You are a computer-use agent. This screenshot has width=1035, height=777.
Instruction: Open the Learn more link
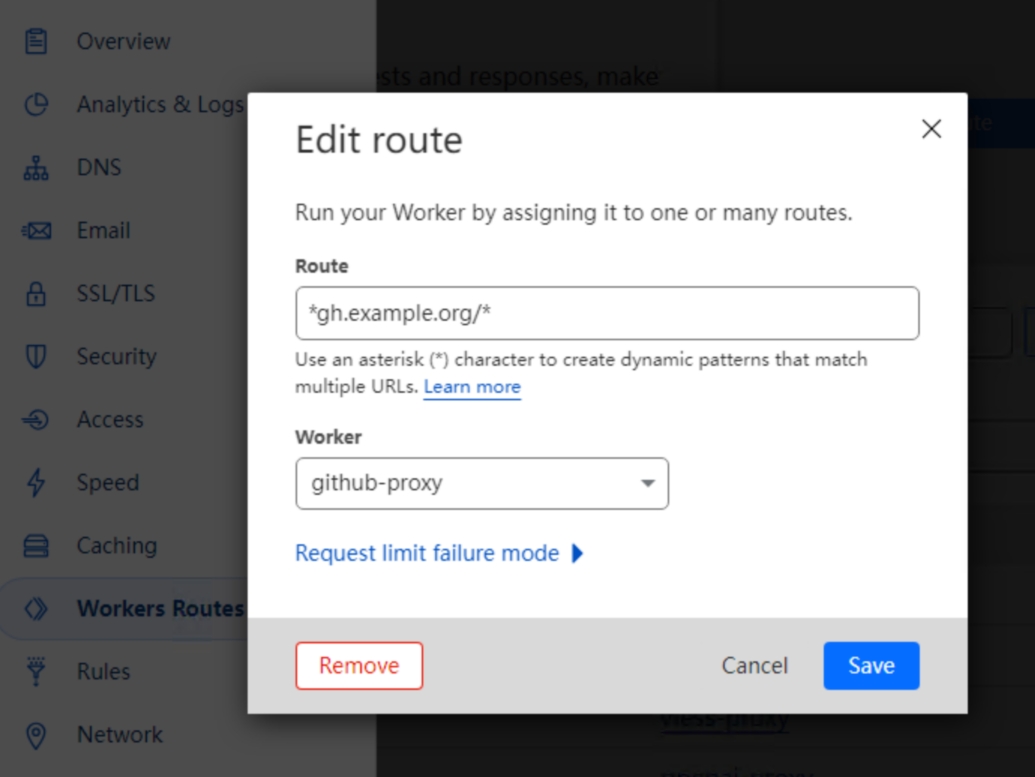473,387
